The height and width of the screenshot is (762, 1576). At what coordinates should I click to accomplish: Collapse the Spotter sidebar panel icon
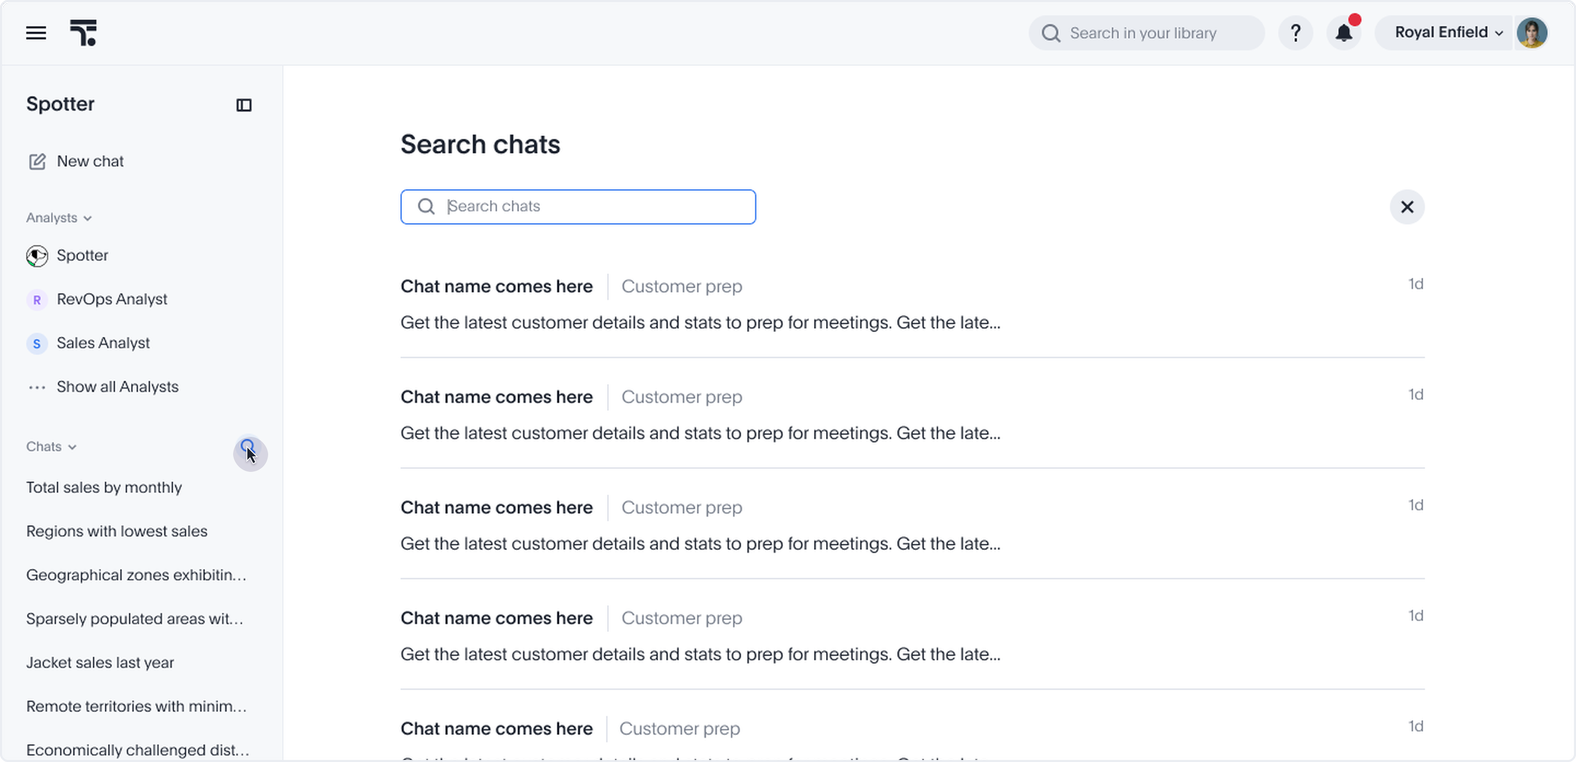tap(244, 105)
